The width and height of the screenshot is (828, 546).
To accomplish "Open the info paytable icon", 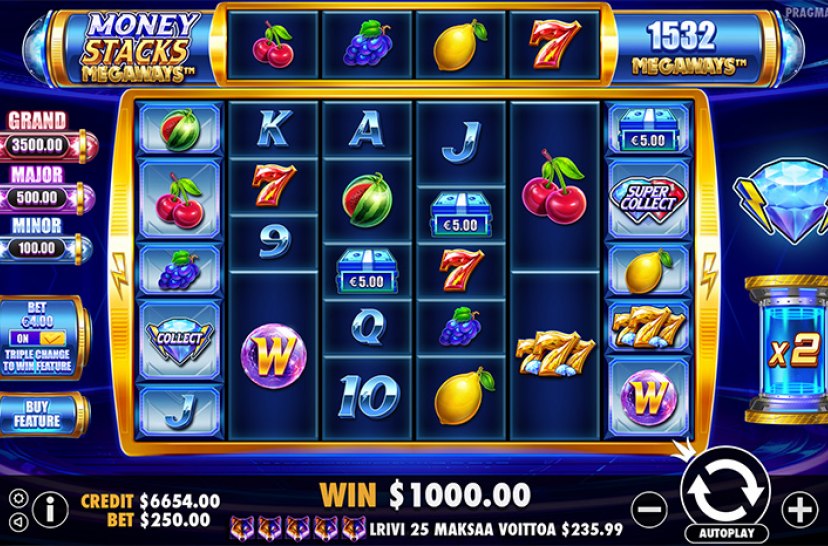I will tap(50, 510).
